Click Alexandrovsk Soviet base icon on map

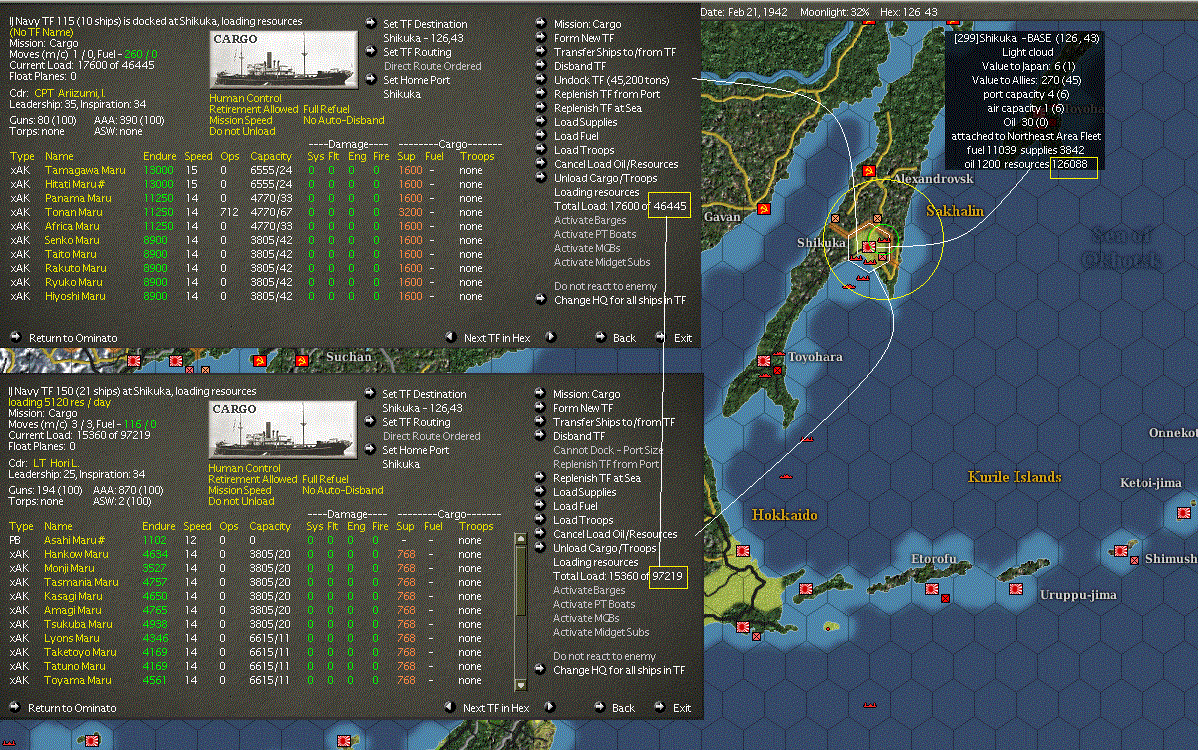tap(868, 170)
